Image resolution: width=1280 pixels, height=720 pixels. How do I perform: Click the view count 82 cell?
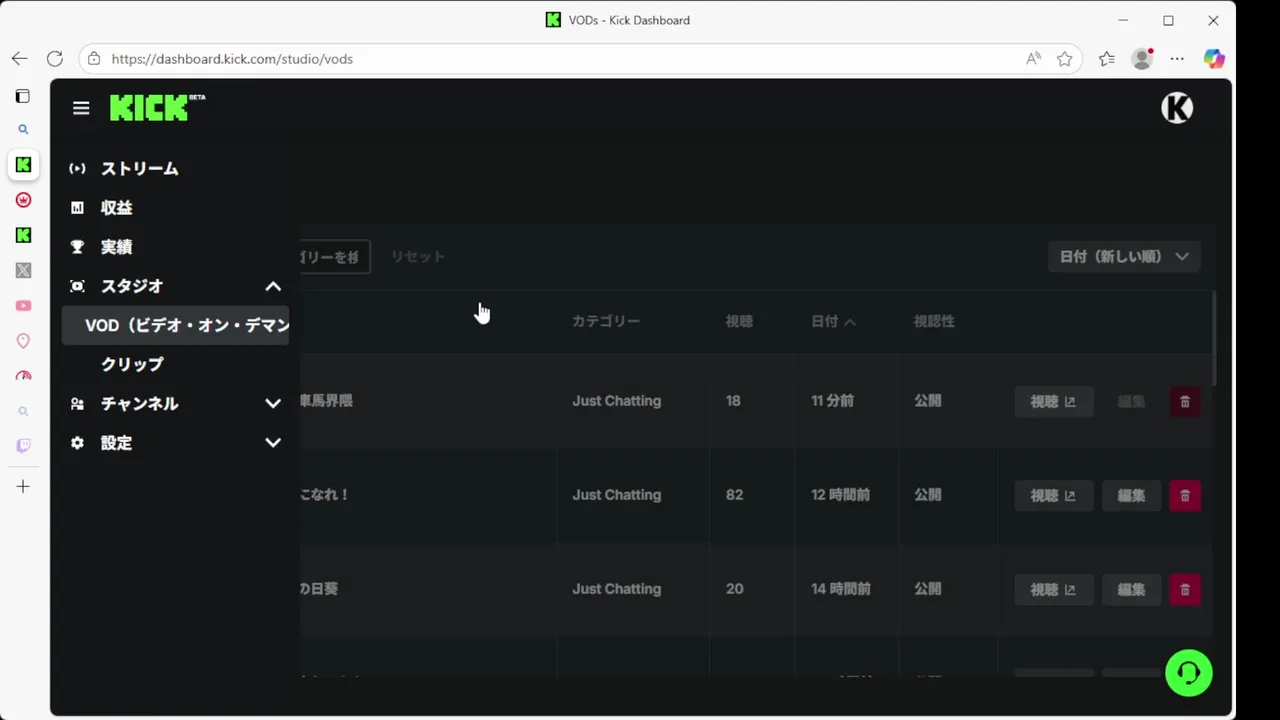(x=735, y=495)
